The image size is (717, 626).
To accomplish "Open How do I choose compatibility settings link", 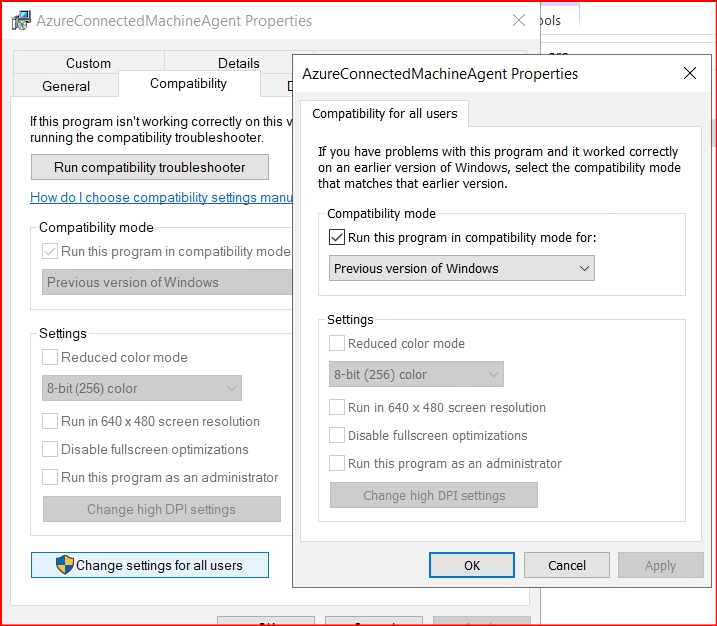I will pyautogui.click(x=161, y=197).
